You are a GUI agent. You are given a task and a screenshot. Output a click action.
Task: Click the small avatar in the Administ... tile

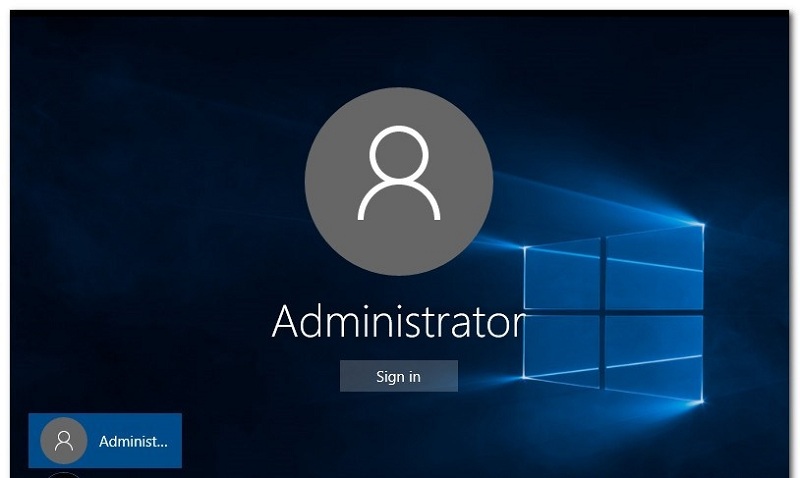64,440
